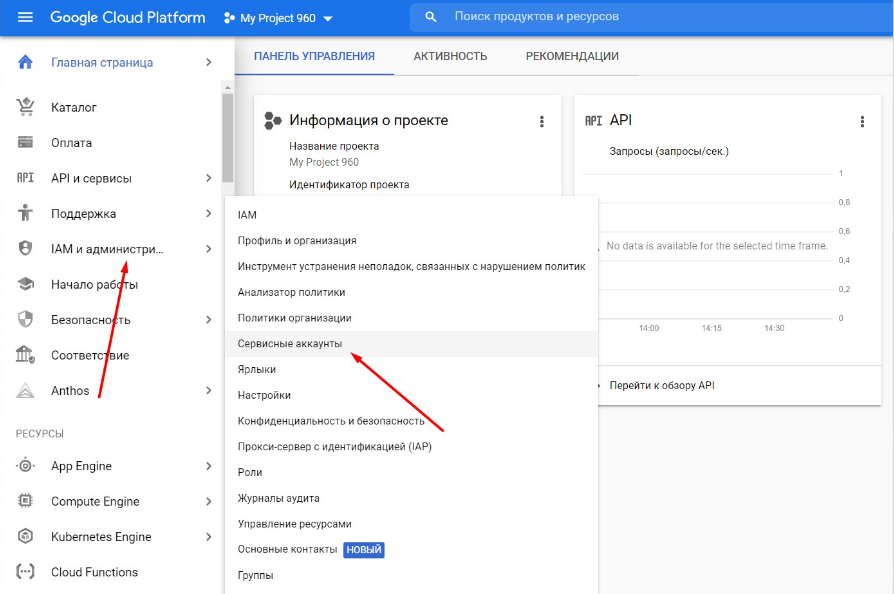Click the Compute Engine chip icon
This screenshot has width=894, height=594.
(25, 501)
